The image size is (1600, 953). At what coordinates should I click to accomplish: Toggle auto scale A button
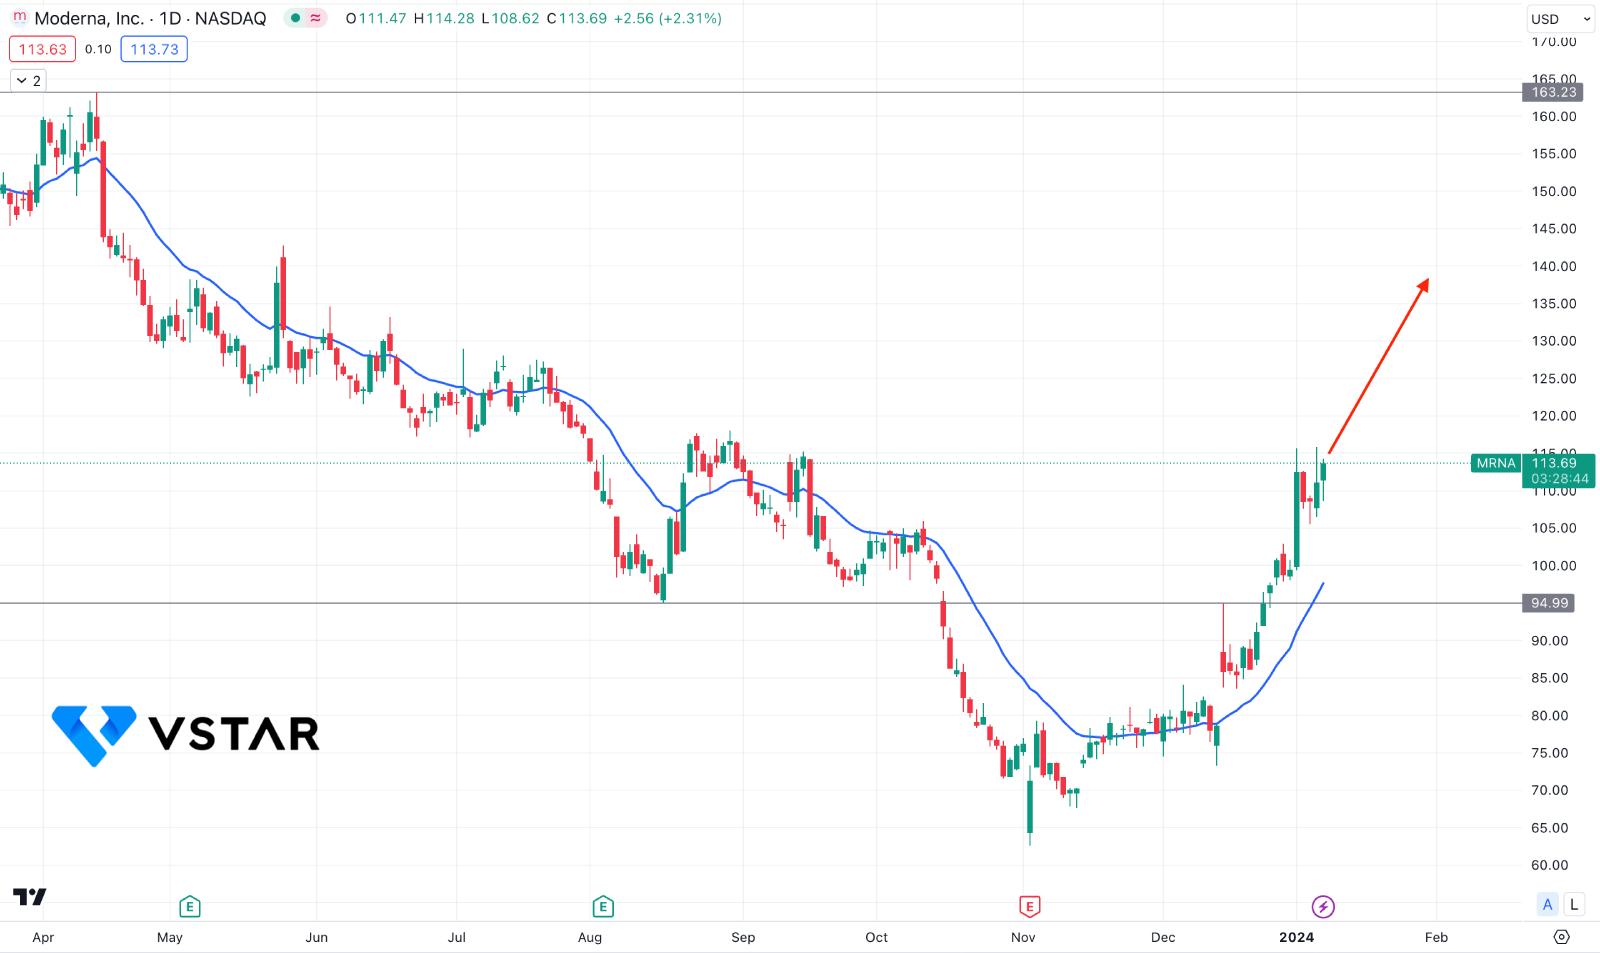pos(1548,905)
